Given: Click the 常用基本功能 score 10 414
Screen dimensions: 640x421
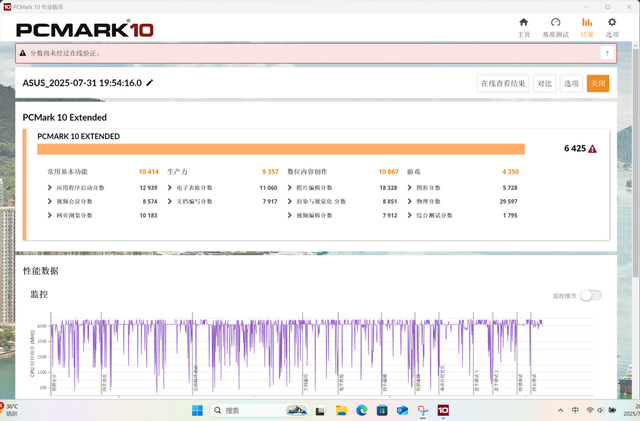Looking at the screenshot, I should tap(149, 172).
